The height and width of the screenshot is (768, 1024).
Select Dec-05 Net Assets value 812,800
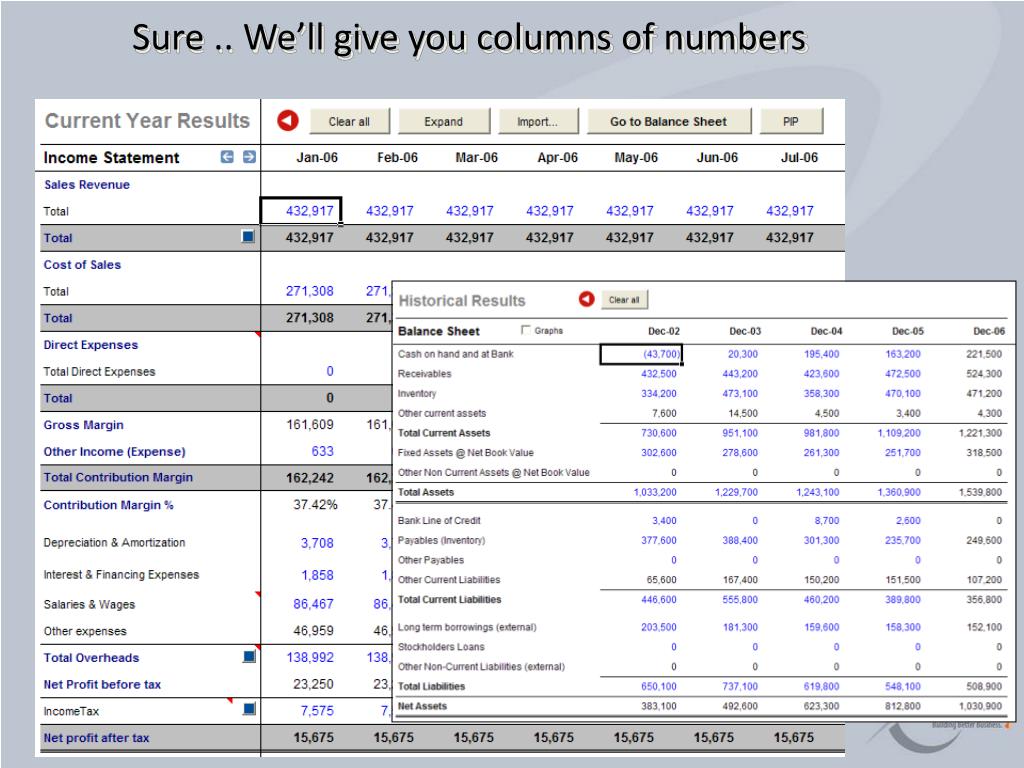click(903, 706)
